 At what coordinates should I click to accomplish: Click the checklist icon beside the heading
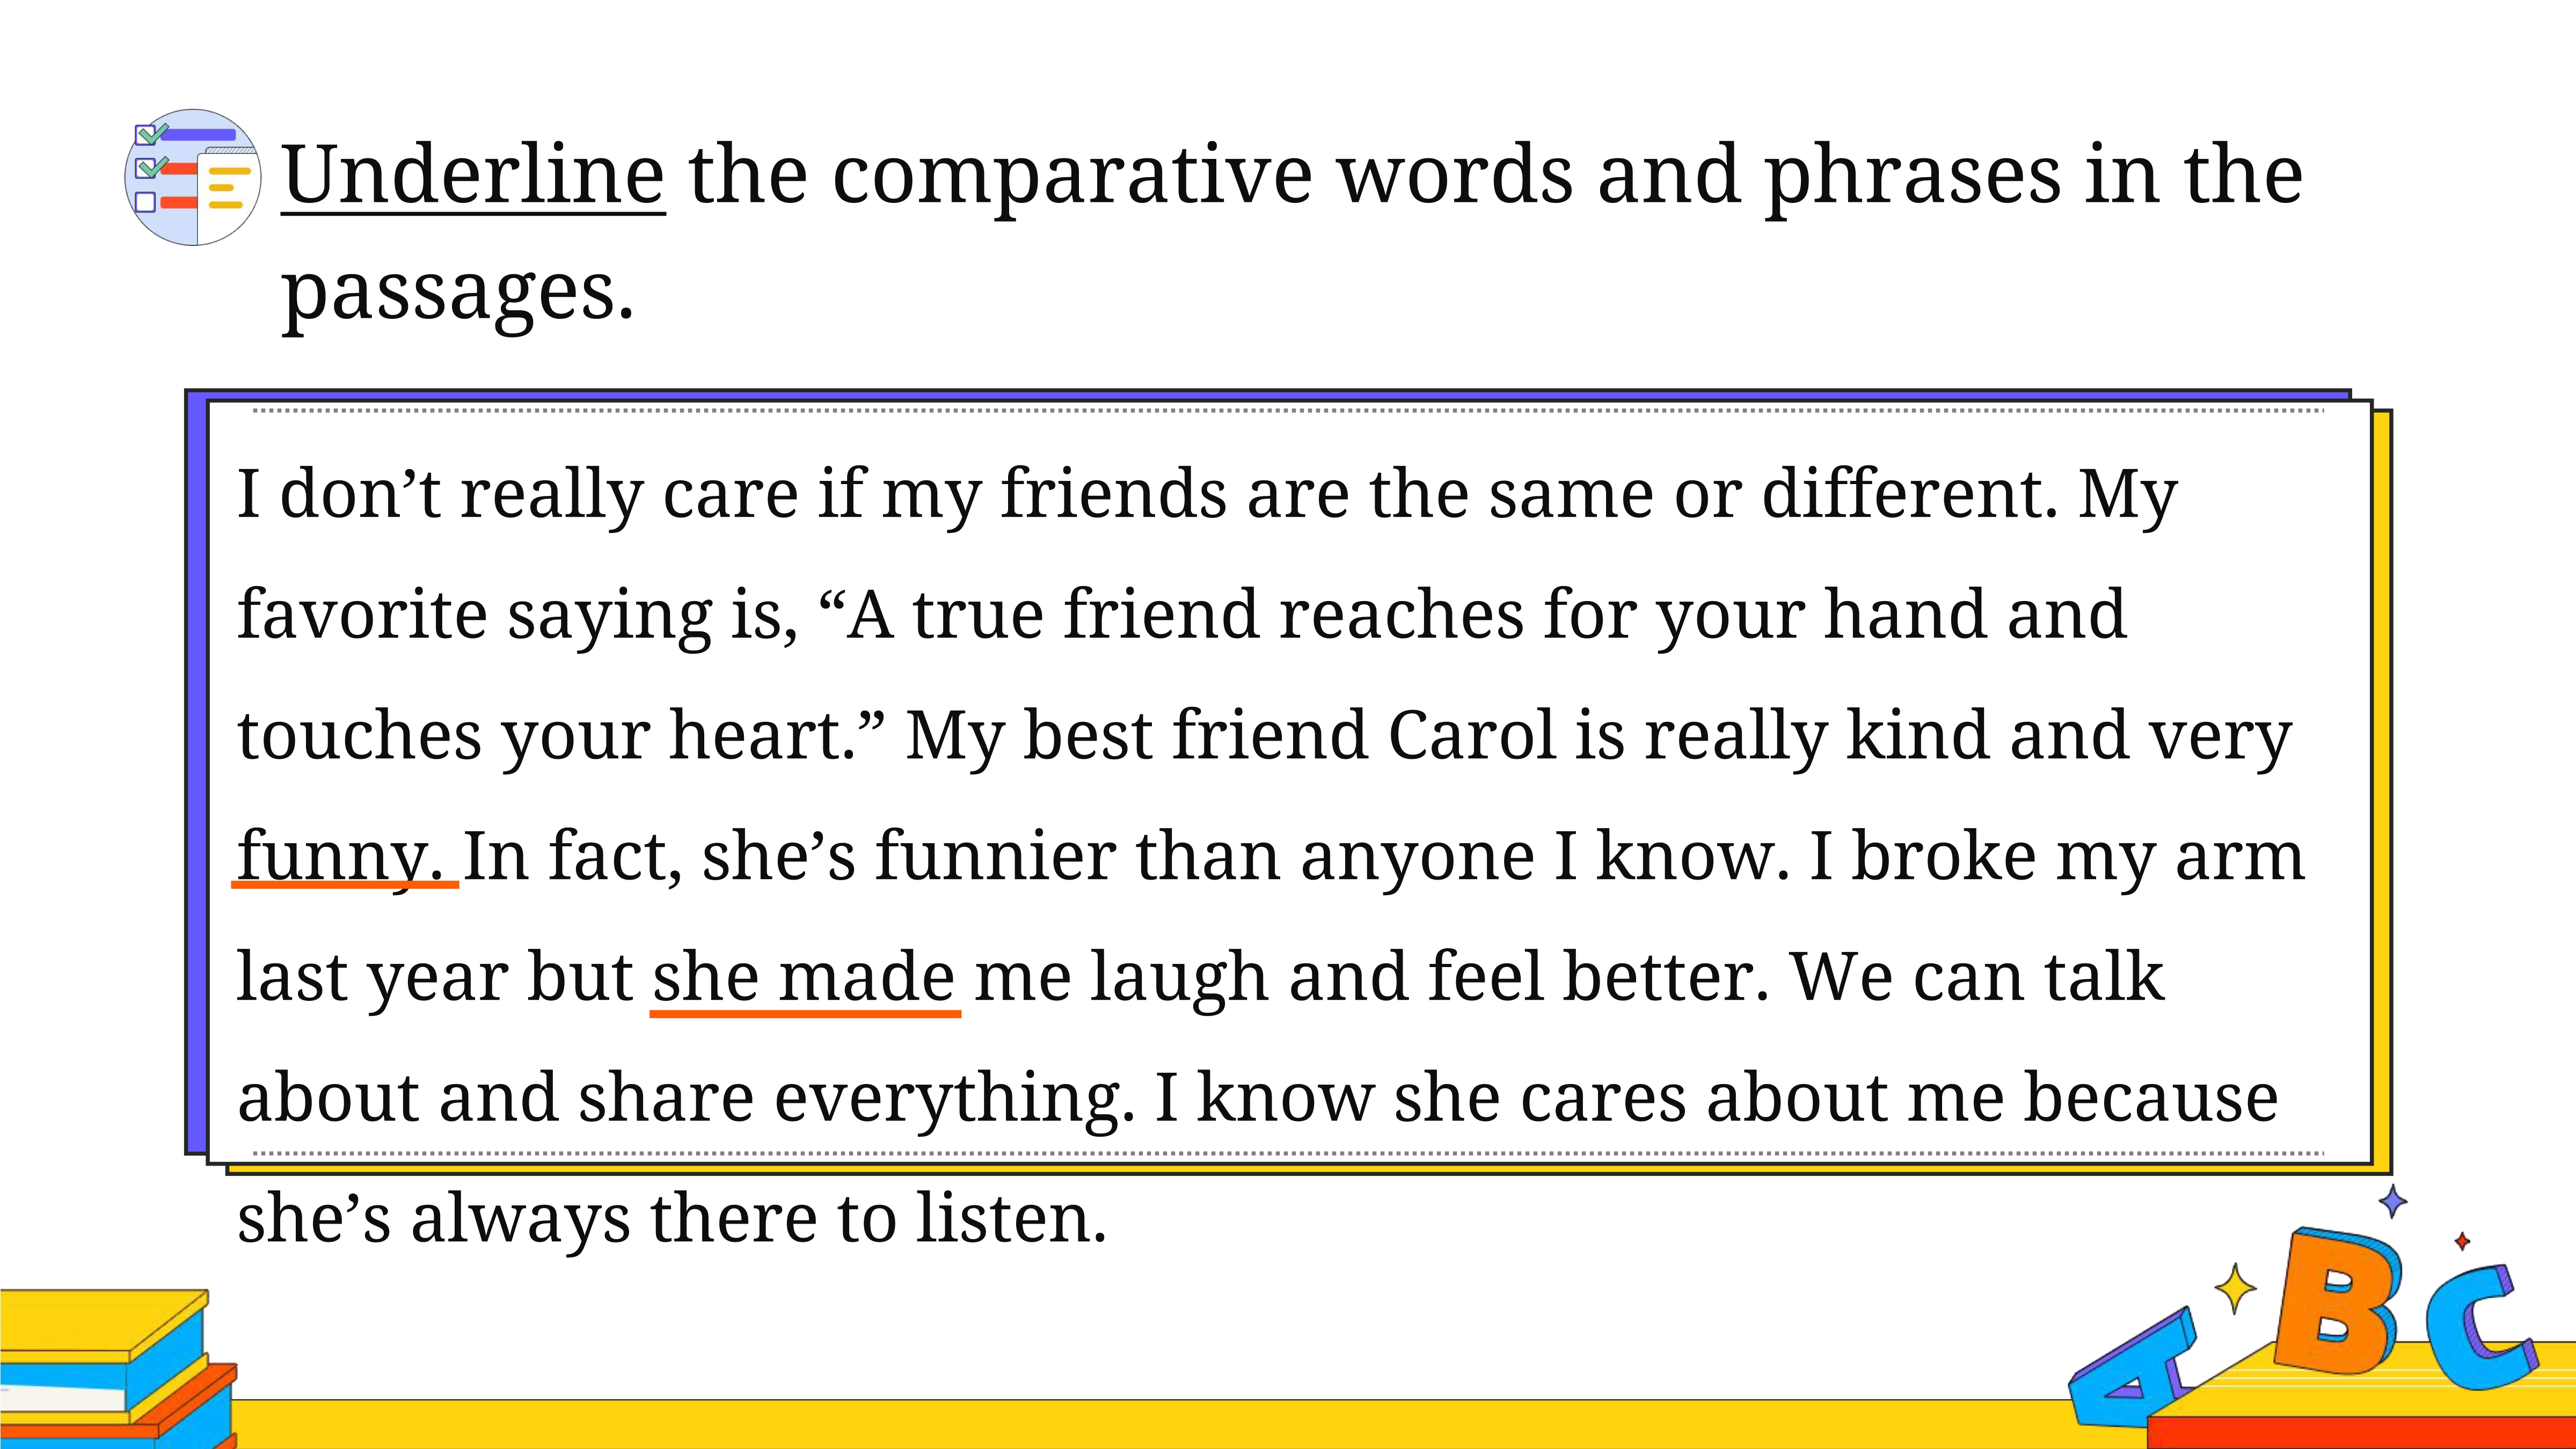tap(193, 177)
